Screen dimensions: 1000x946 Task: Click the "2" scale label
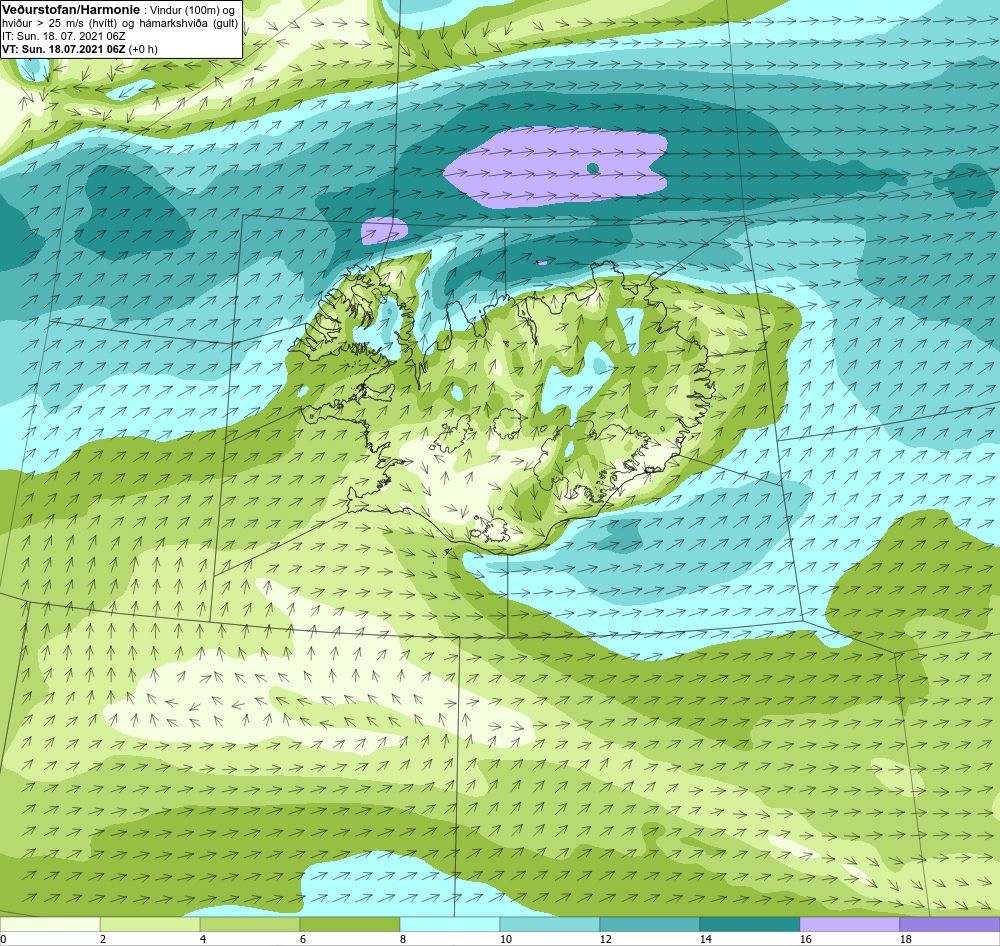pyautogui.click(x=103, y=939)
